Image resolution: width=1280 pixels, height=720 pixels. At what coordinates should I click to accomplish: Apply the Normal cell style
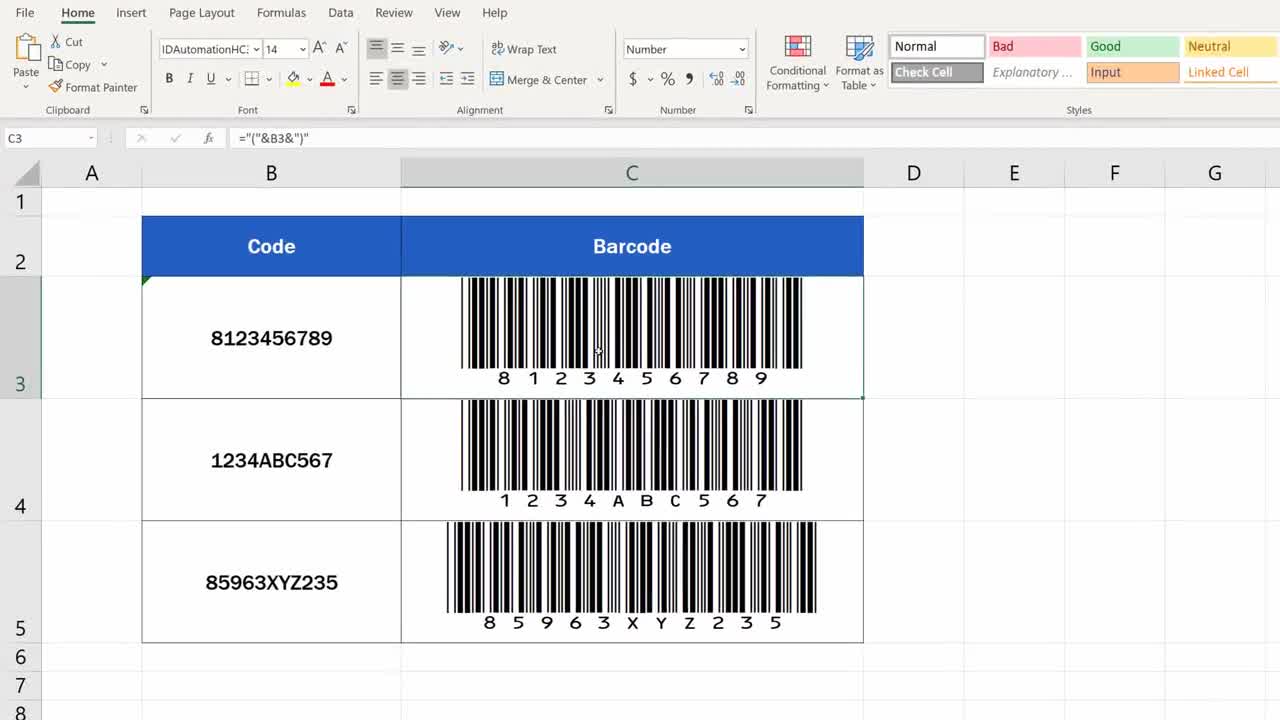click(937, 47)
